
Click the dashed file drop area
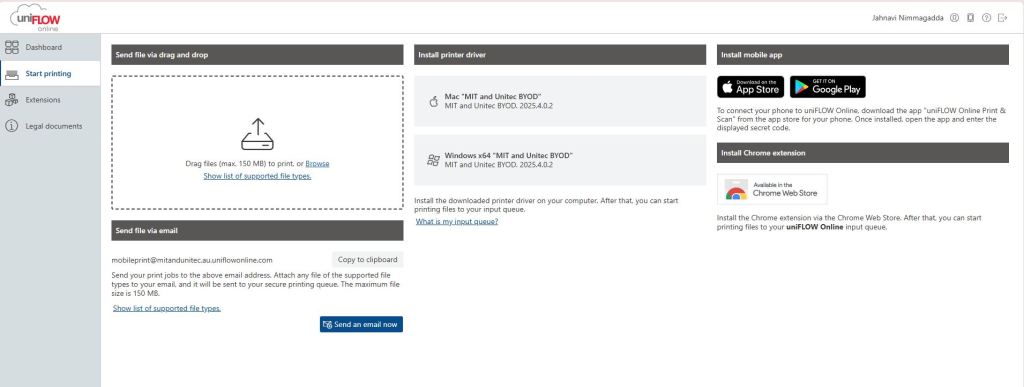[x=257, y=142]
